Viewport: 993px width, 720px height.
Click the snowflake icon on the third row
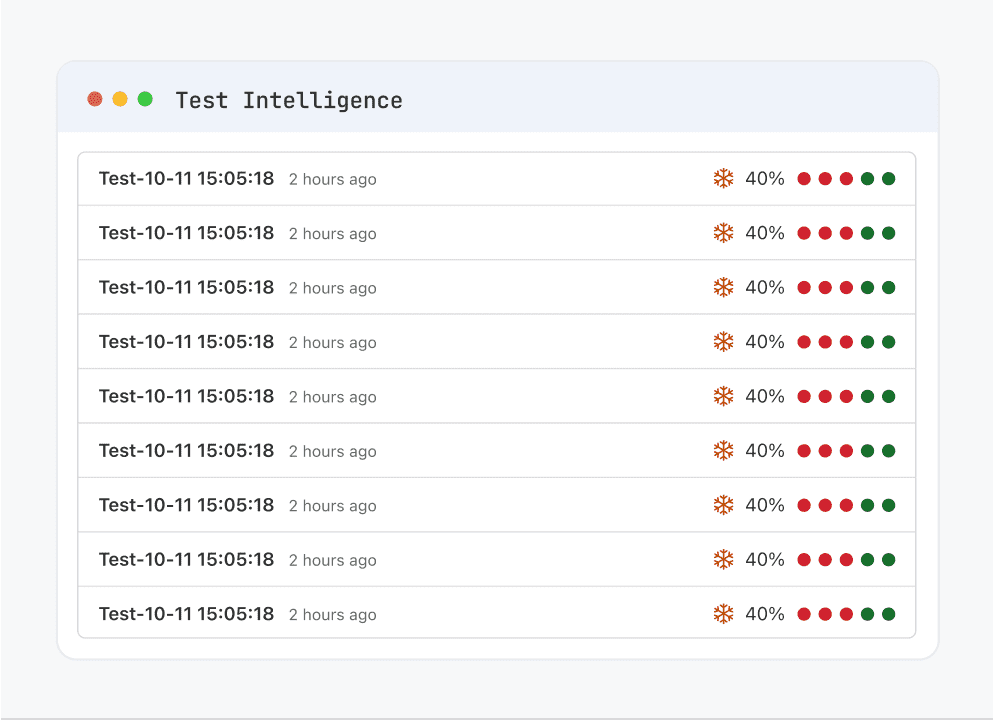pyautogui.click(x=722, y=287)
